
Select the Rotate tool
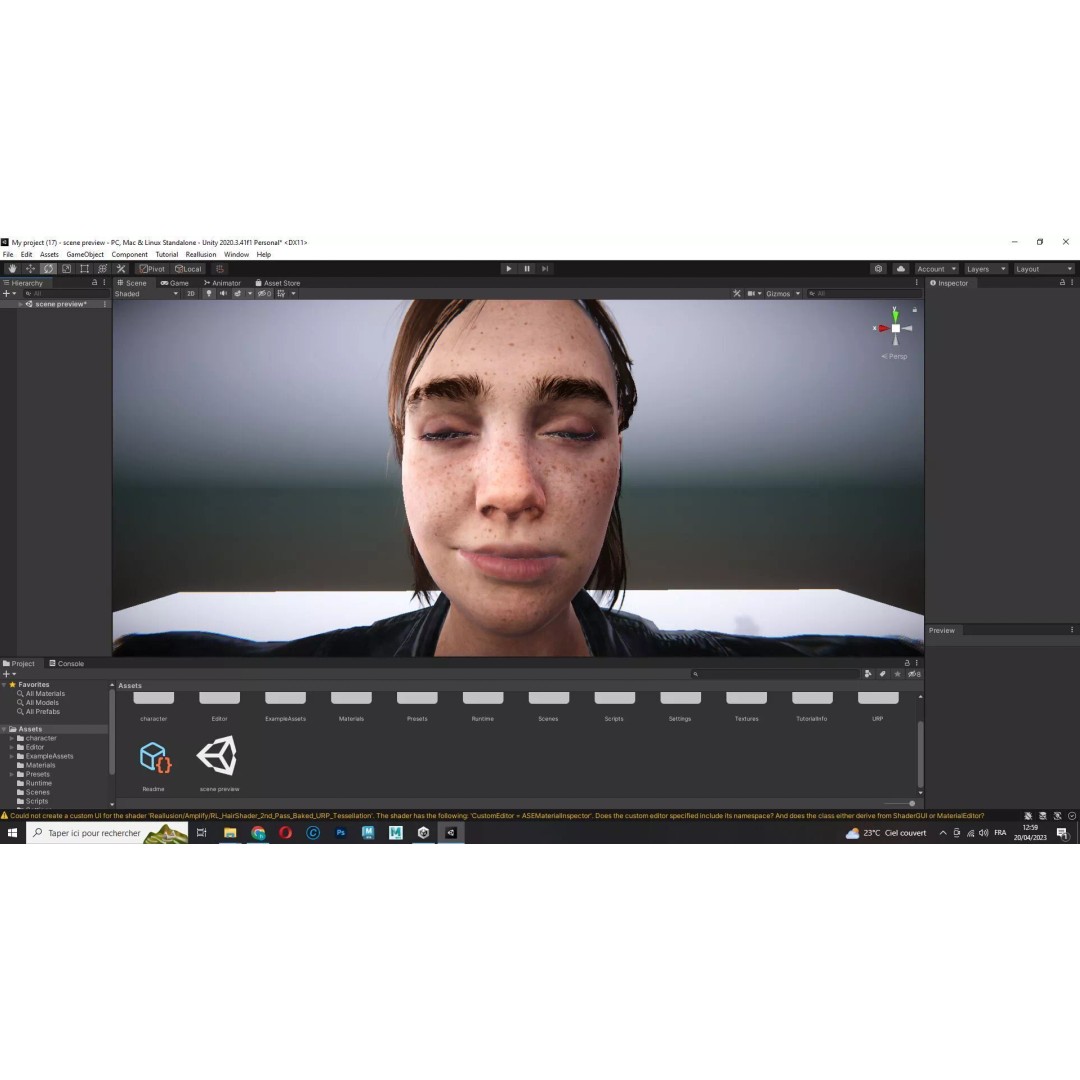click(x=48, y=269)
